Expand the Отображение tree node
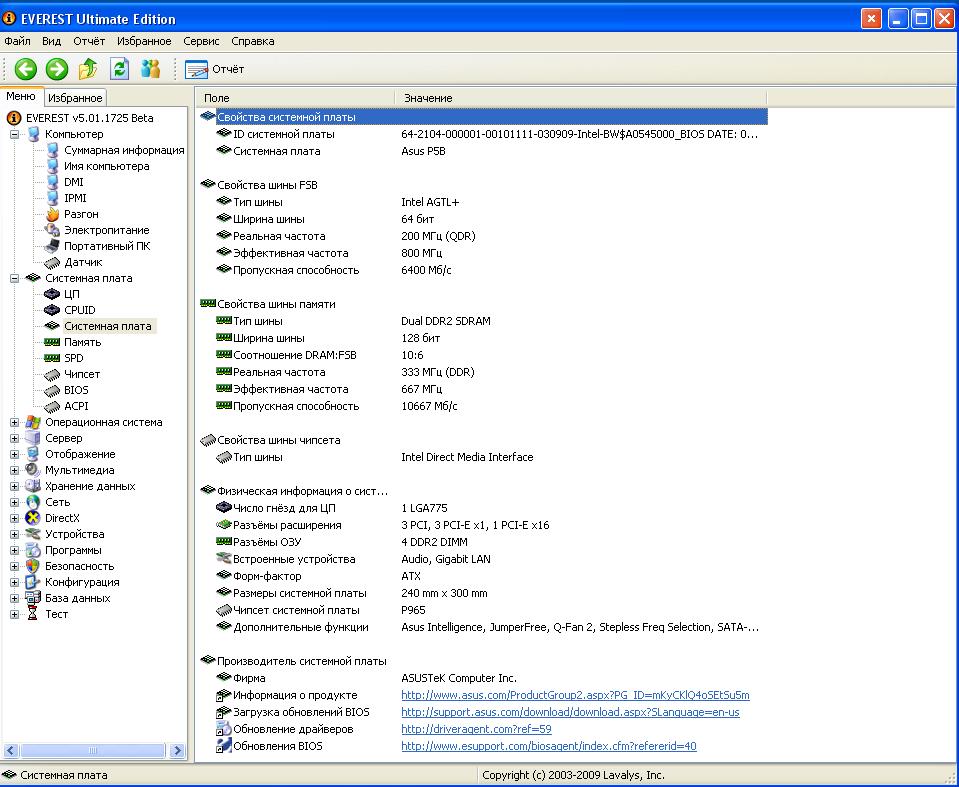This screenshot has width=959, height=787. click(14, 454)
